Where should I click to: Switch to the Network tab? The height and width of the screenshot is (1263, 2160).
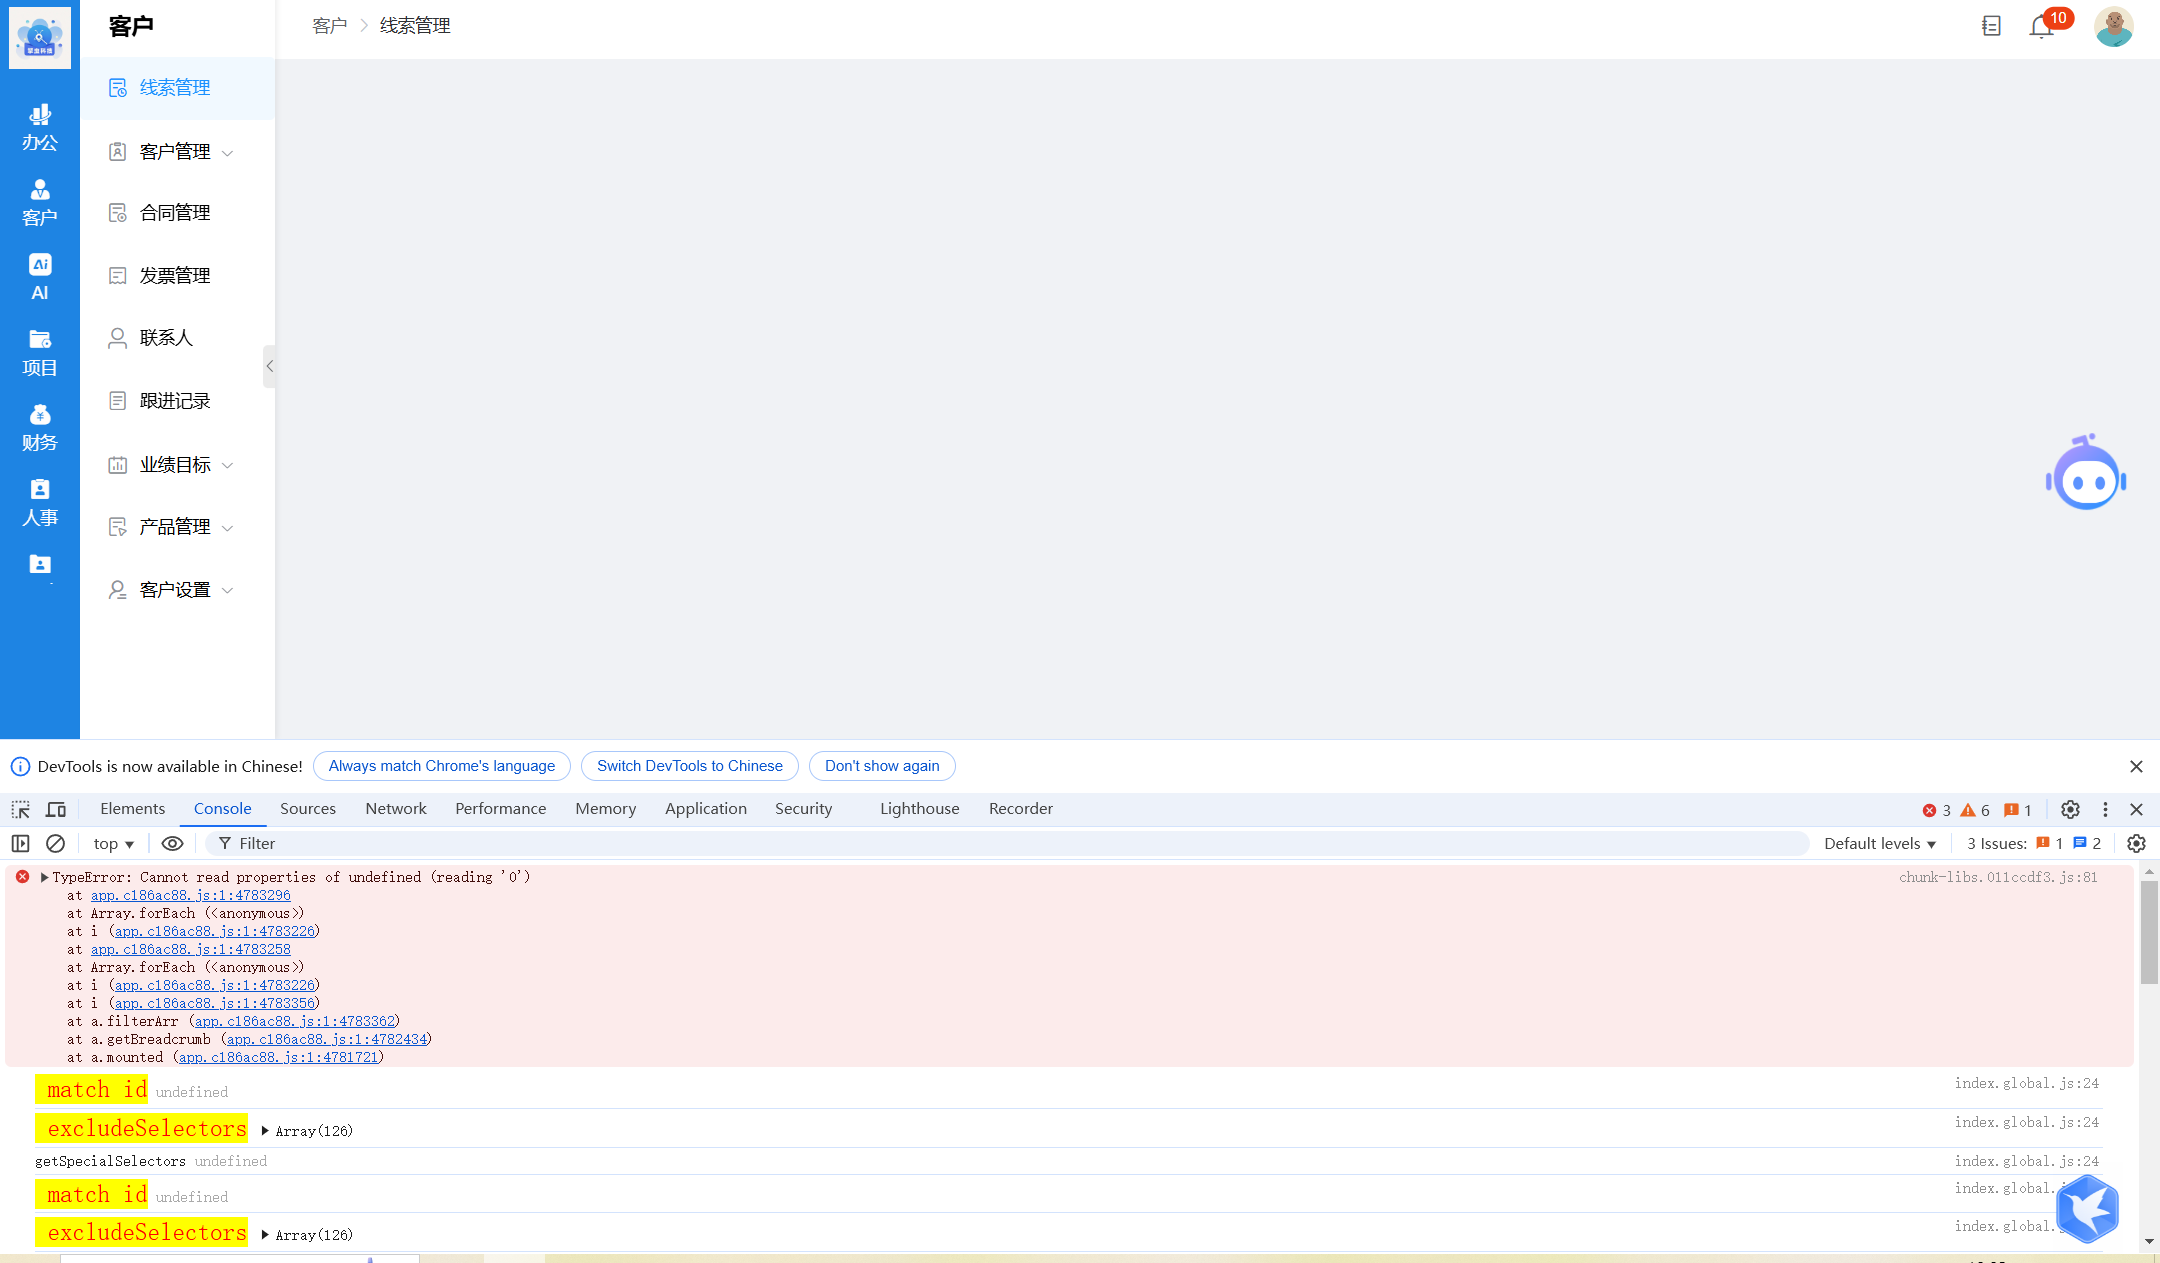tap(395, 808)
